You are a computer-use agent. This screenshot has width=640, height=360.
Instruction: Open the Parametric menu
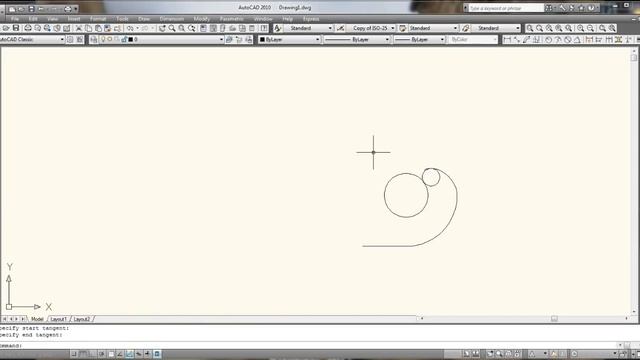click(232, 19)
